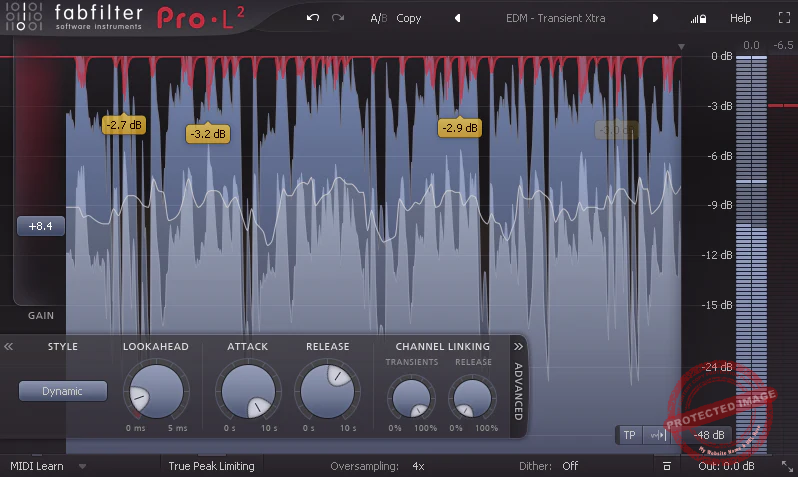Collapse panel with left double chevron
Image resolution: width=798 pixels, height=477 pixels.
tap(8, 347)
